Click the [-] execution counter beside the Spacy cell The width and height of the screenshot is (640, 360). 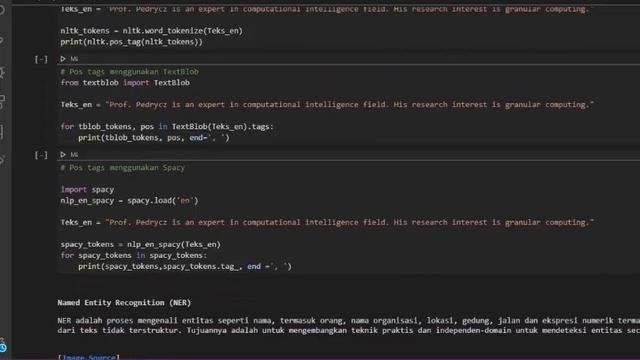point(41,156)
